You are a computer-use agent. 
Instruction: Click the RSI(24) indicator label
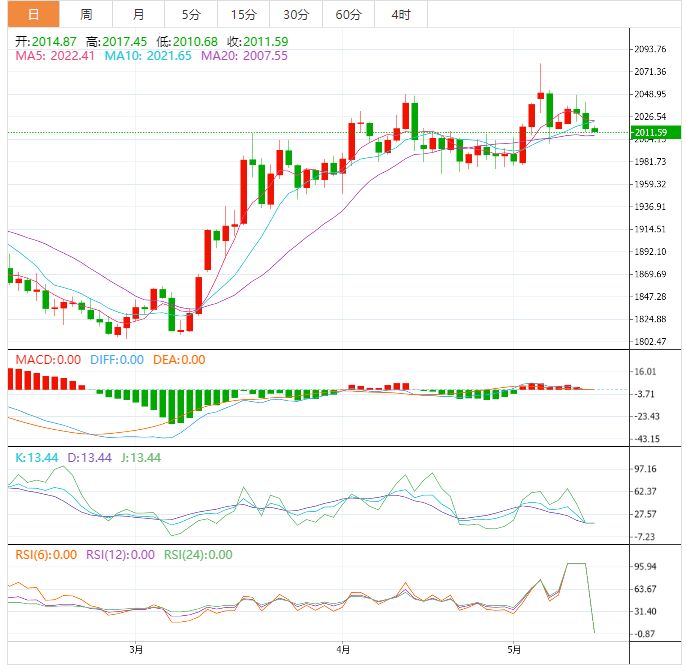coord(198,554)
